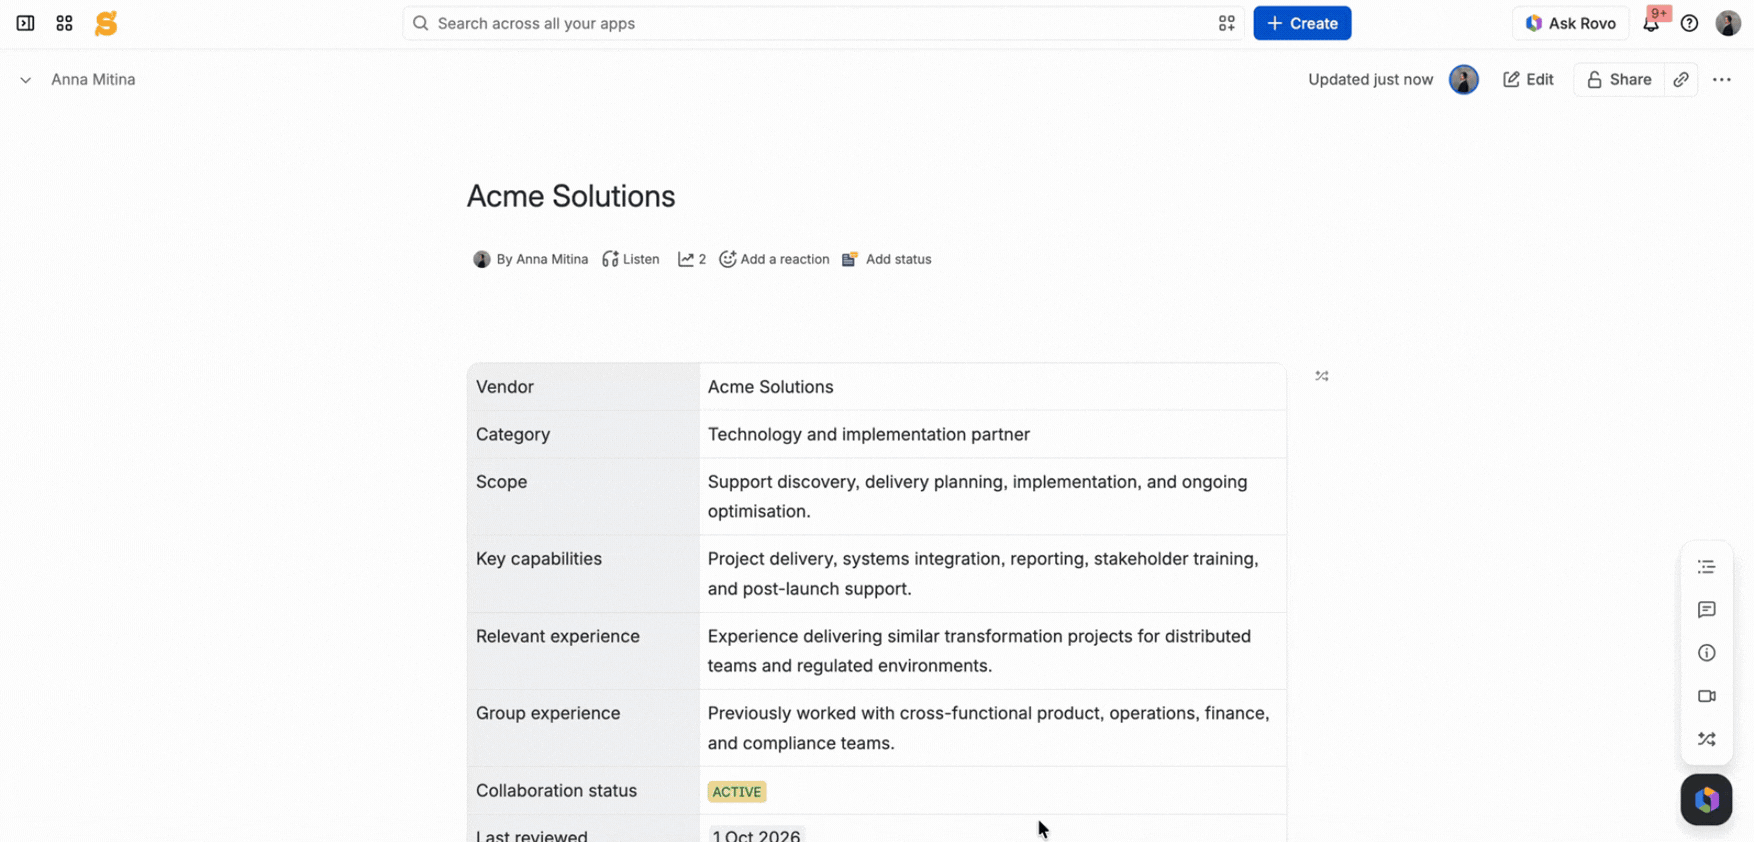1754x842 pixels.
Task: Click the Updated just now text
Action: coord(1370,79)
